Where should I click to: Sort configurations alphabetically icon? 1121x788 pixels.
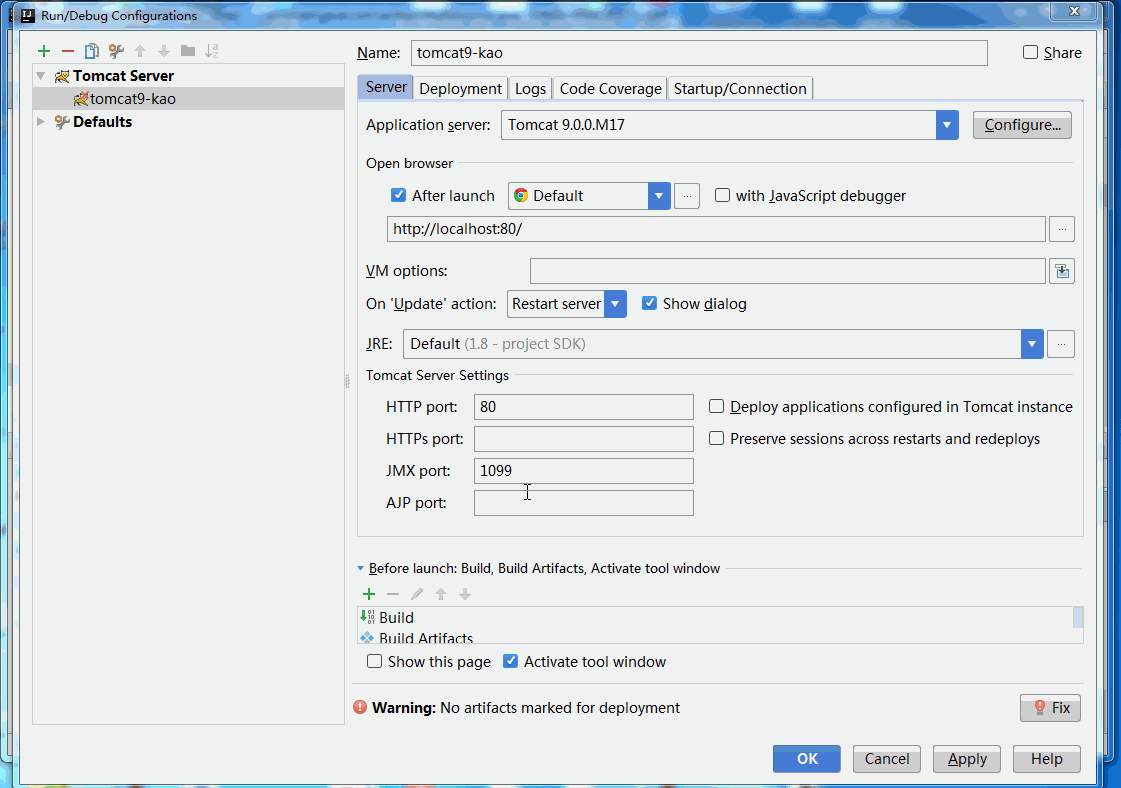click(212, 51)
